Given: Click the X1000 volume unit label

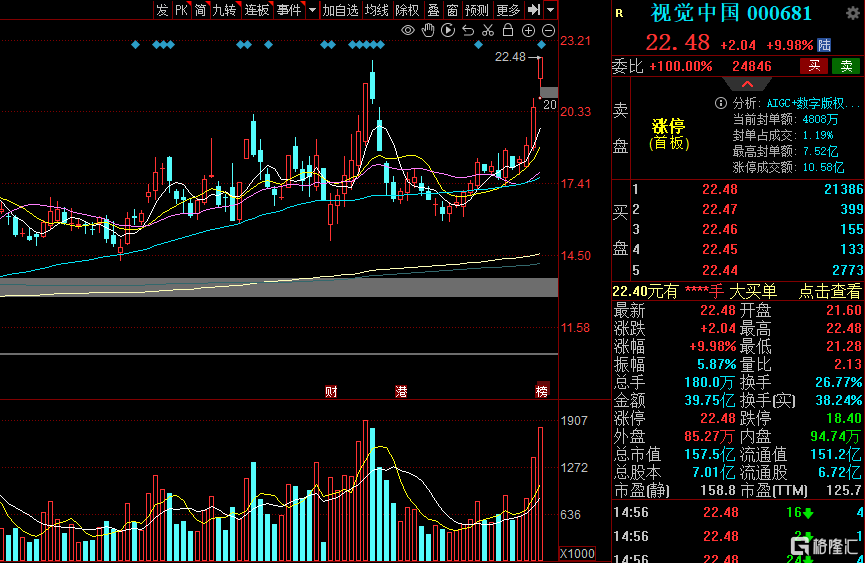Looking at the screenshot, I should pyautogui.click(x=577, y=554).
